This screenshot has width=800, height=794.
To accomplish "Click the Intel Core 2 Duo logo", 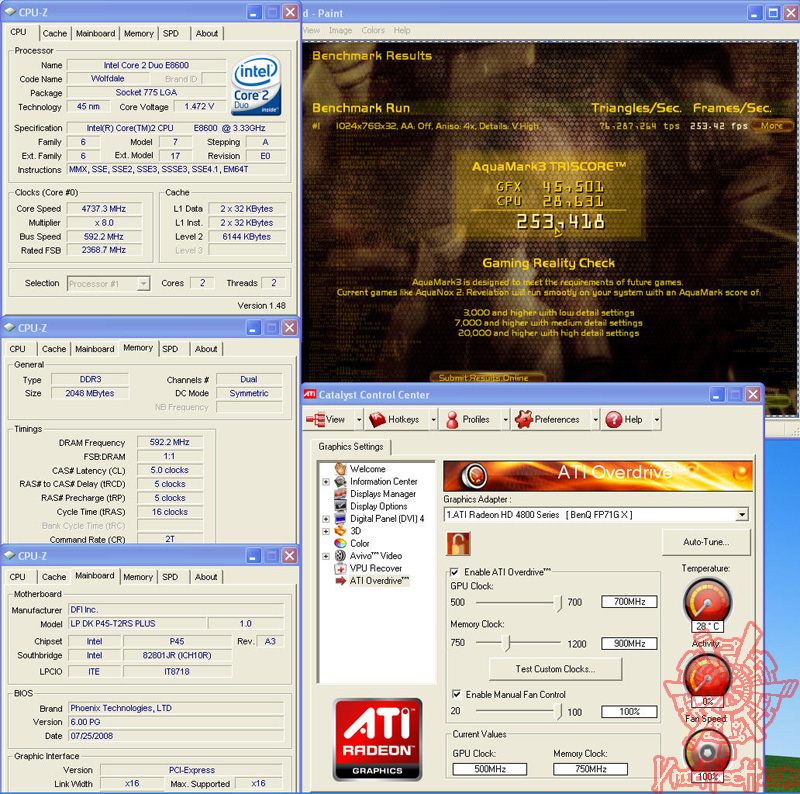I will click(x=256, y=85).
